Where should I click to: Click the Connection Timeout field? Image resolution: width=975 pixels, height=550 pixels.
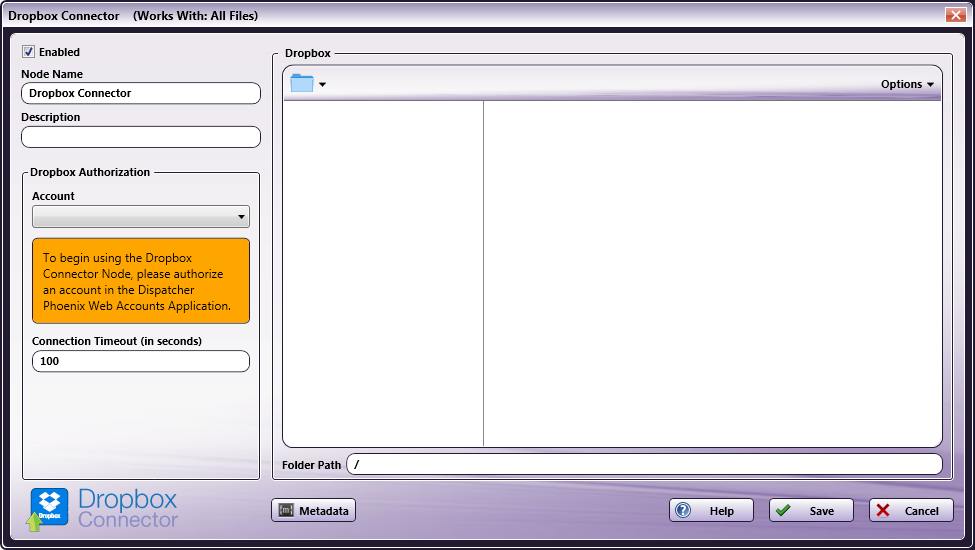tap(141, 361)
